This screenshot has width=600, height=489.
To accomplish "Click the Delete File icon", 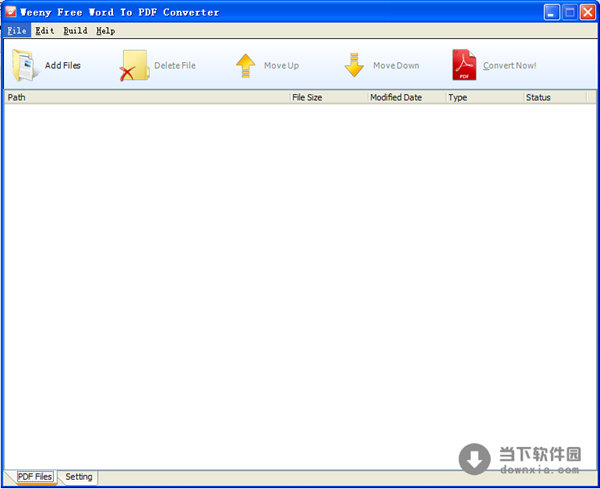I will pyautogui.click(x=133, y=66).
